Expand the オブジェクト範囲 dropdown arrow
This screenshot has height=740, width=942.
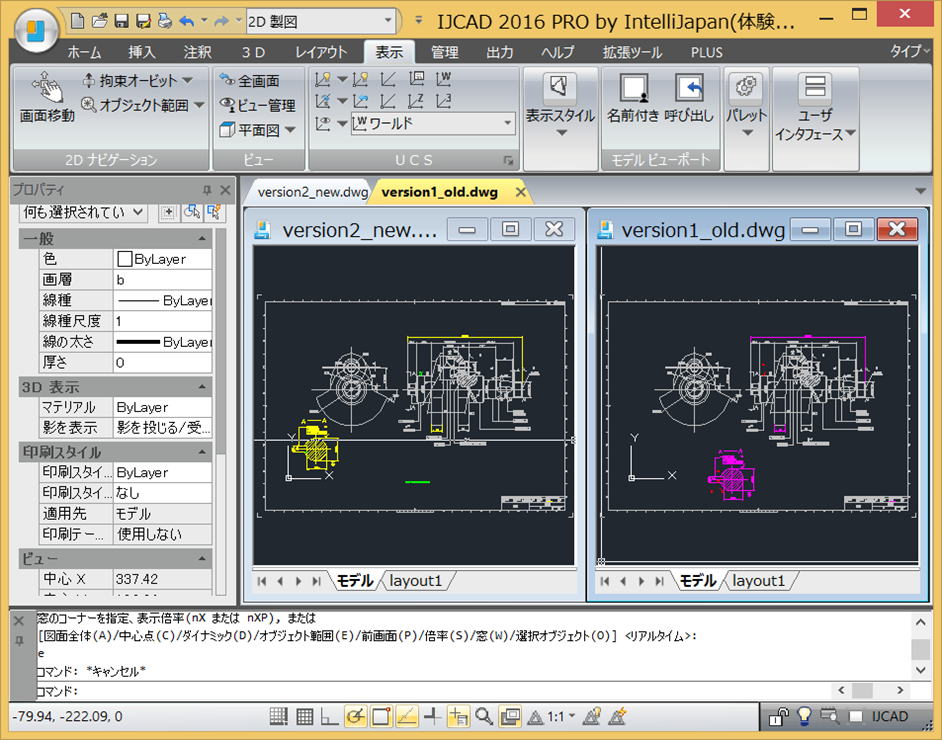[199, 105]
